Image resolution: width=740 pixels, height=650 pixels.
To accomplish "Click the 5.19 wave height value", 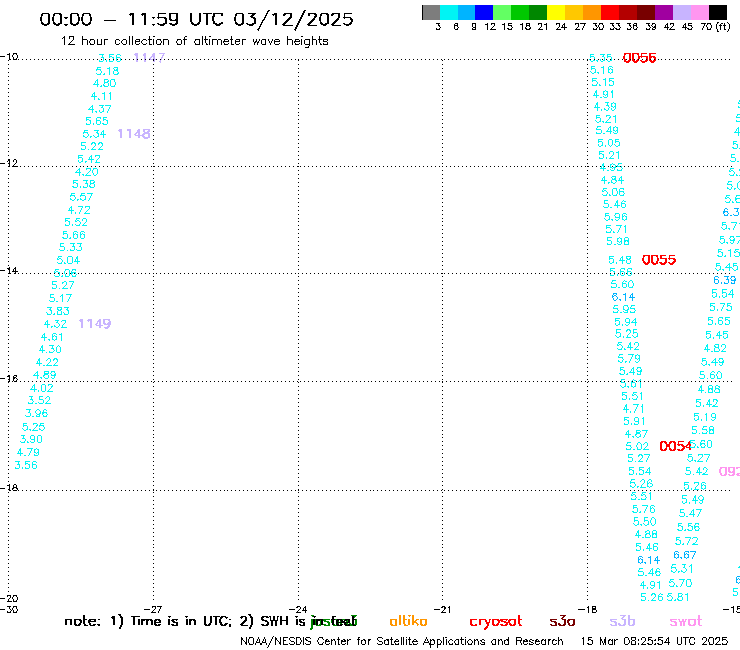I will coord(705,417).
